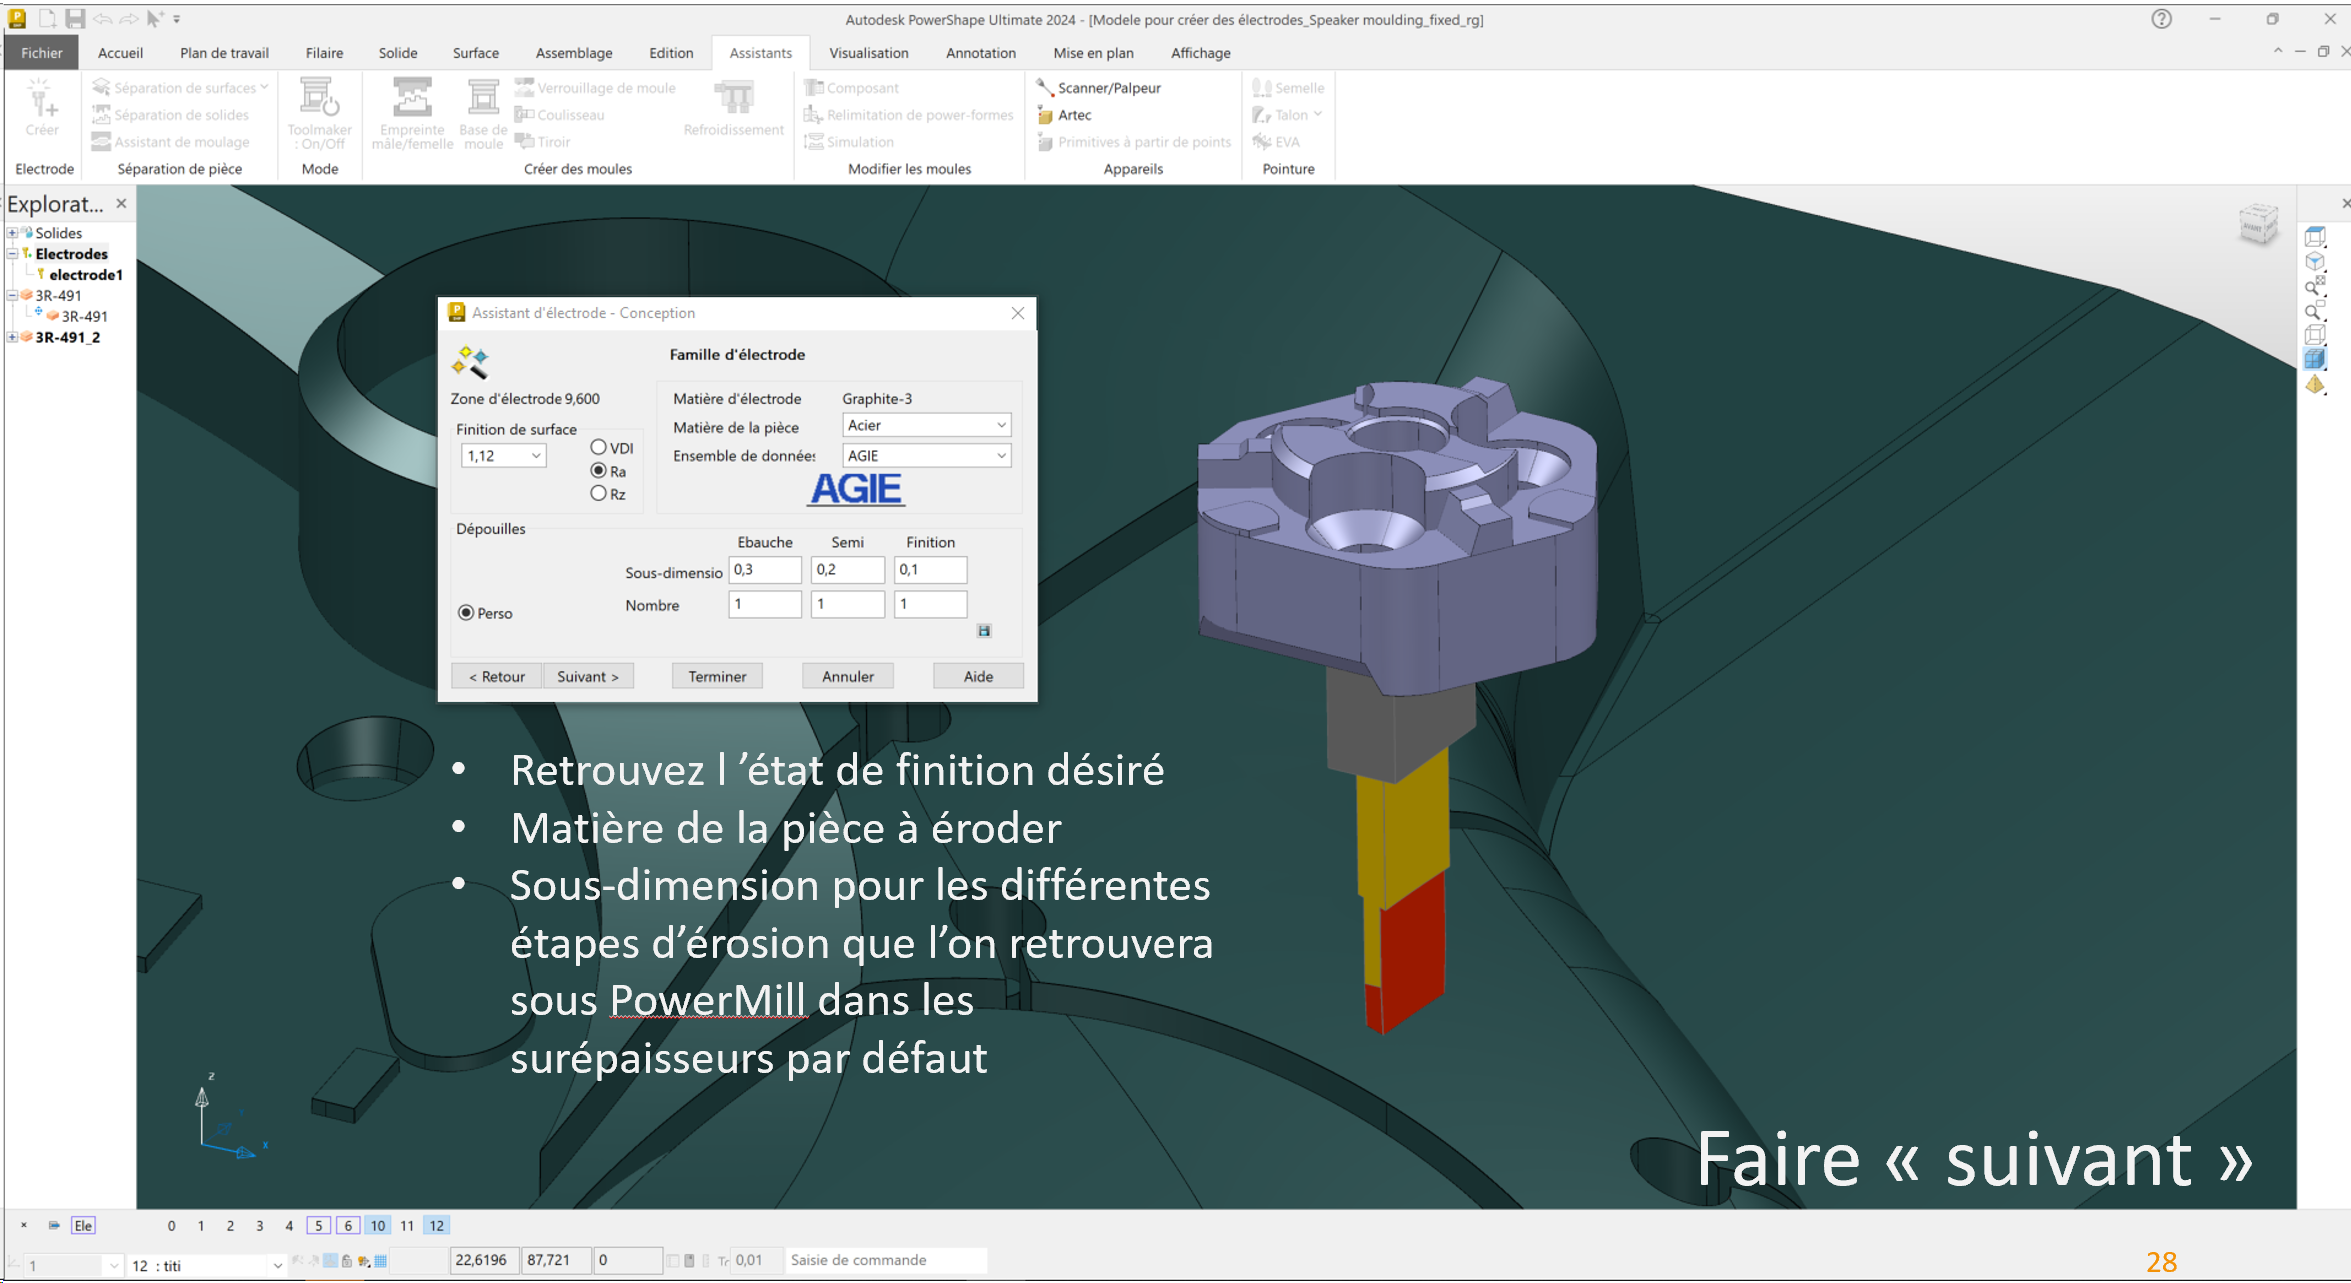Click the blue grid icon in status bar
The height and width of the screenshot is (1283, 2351).
(x=380, y=1261)
